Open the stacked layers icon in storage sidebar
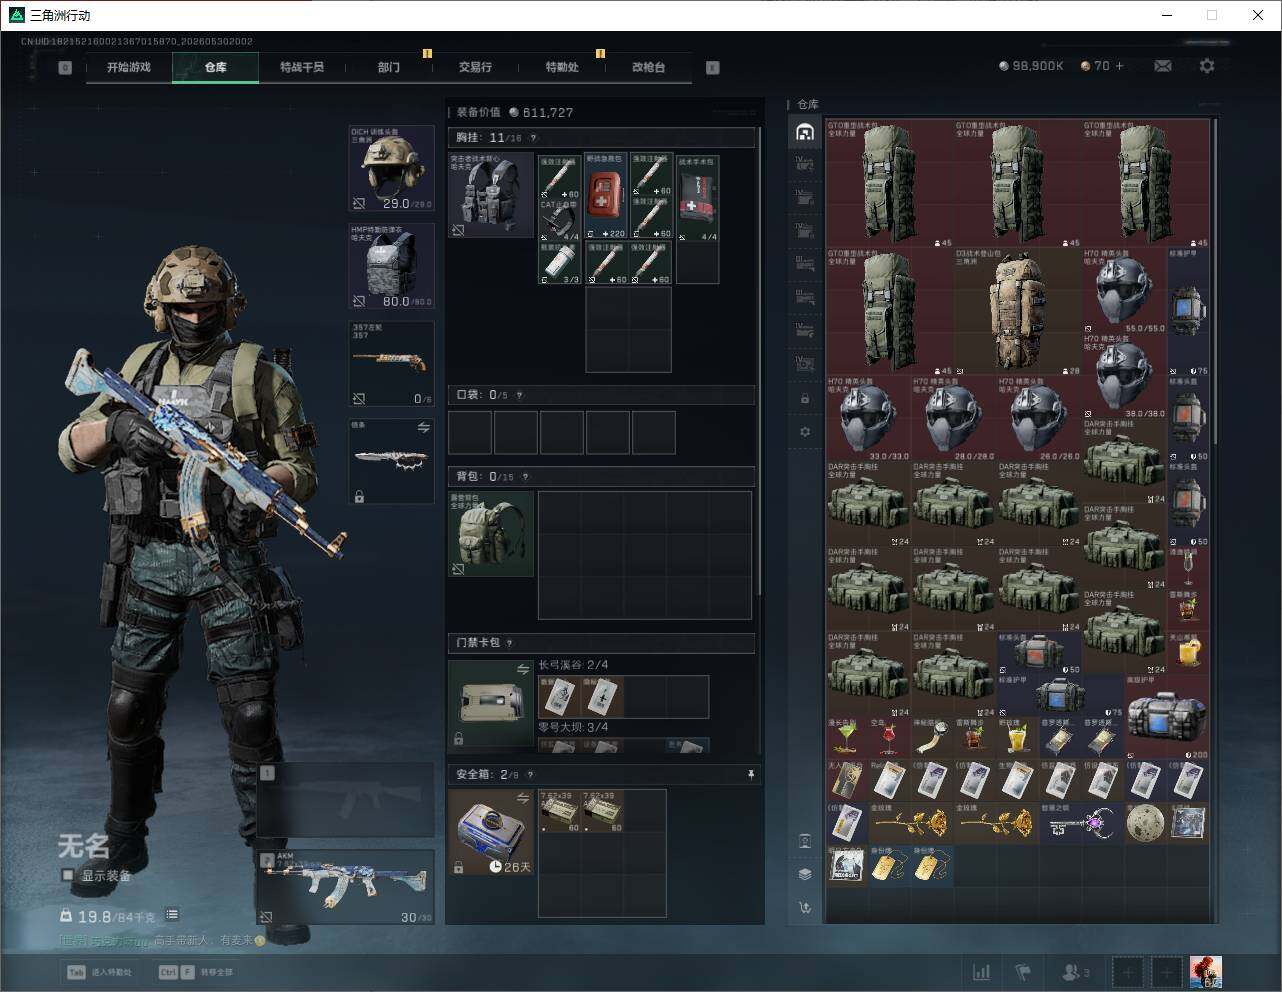The width and height of the screenshot is (1282, 992). pyautogui.click(x=805, y=874)
